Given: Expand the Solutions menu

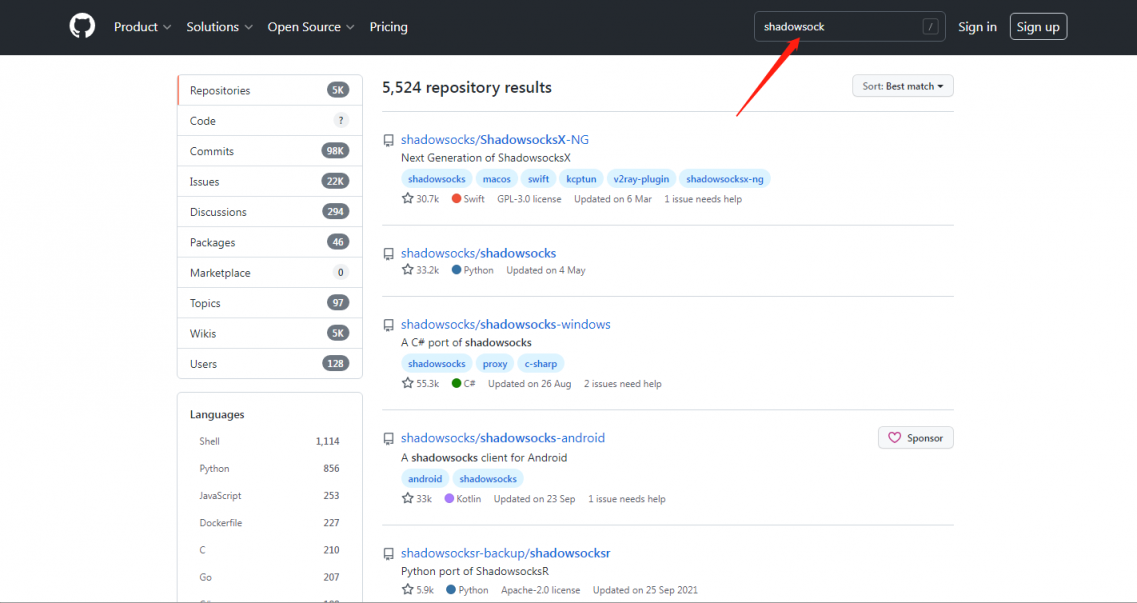Looking at the screenshot, I should (219, 27).
